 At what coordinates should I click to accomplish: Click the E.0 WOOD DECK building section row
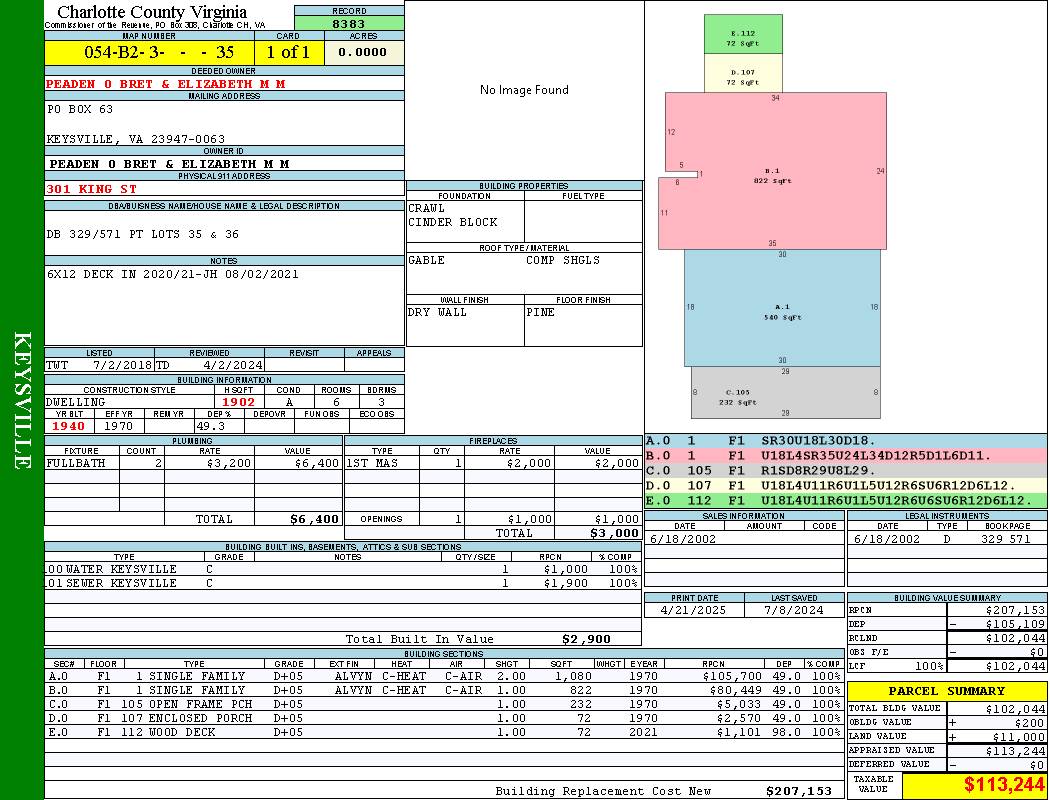(444, 732)
